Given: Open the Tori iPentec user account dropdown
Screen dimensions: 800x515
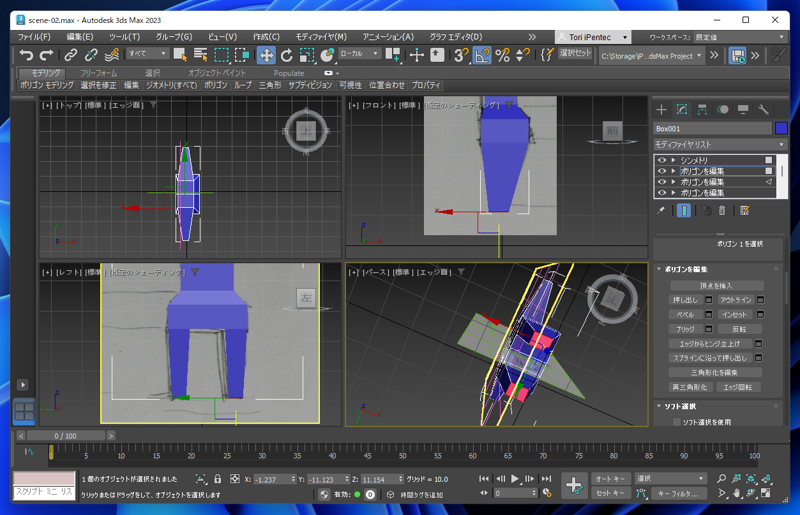Looking at the screenshot, I should 593,37.
